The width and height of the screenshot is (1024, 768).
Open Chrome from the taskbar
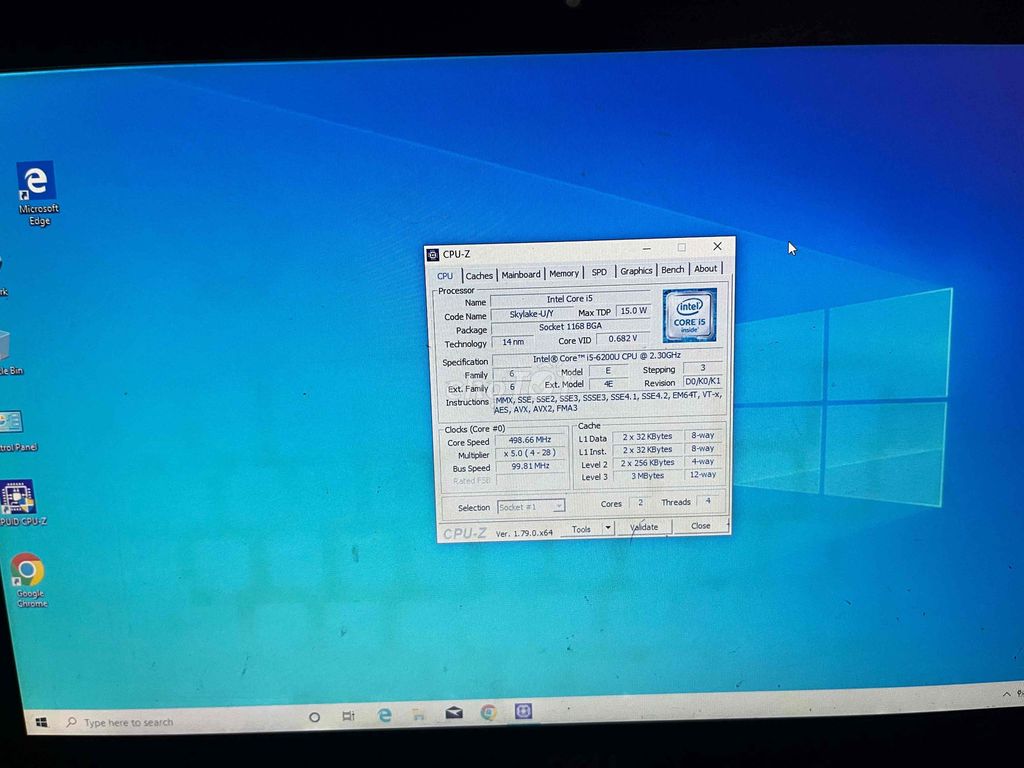(488, 712)
